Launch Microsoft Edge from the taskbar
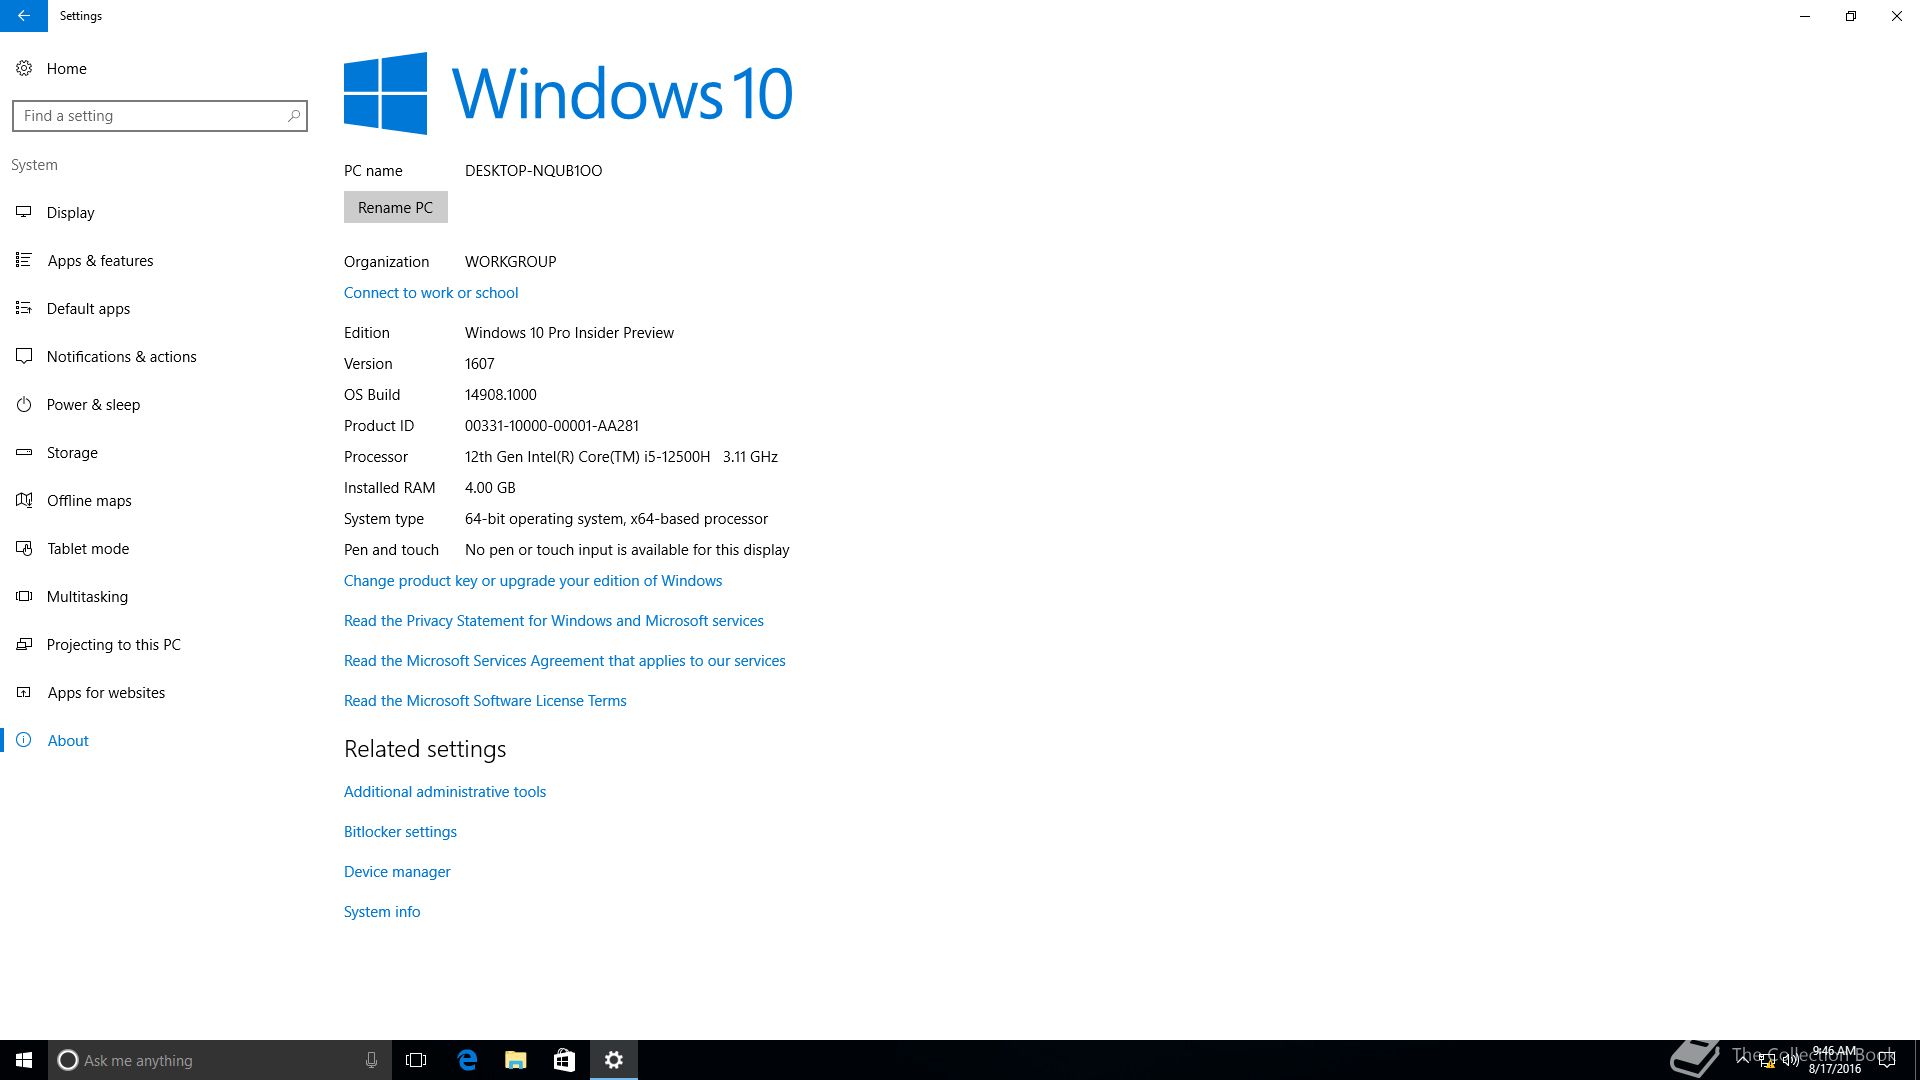 tap(467, 1060)
